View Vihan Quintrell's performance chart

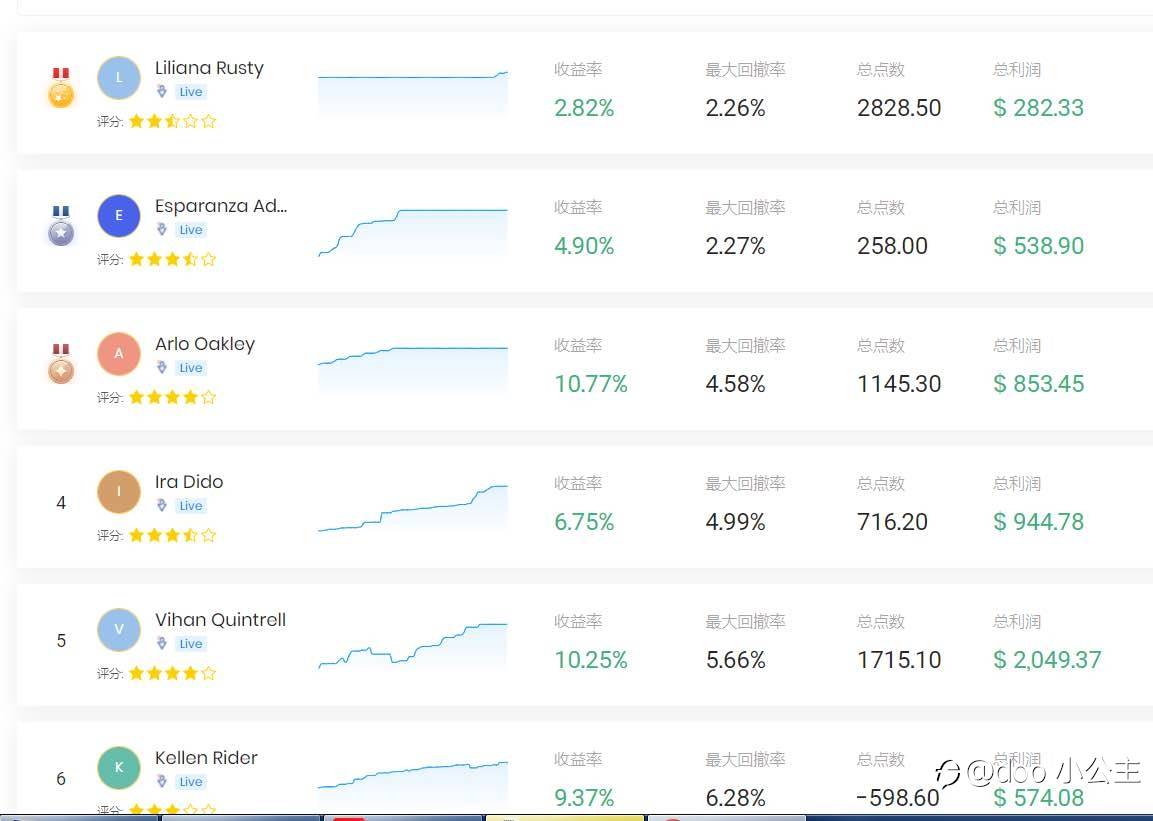pyautogui.click(x=413, y=646)
